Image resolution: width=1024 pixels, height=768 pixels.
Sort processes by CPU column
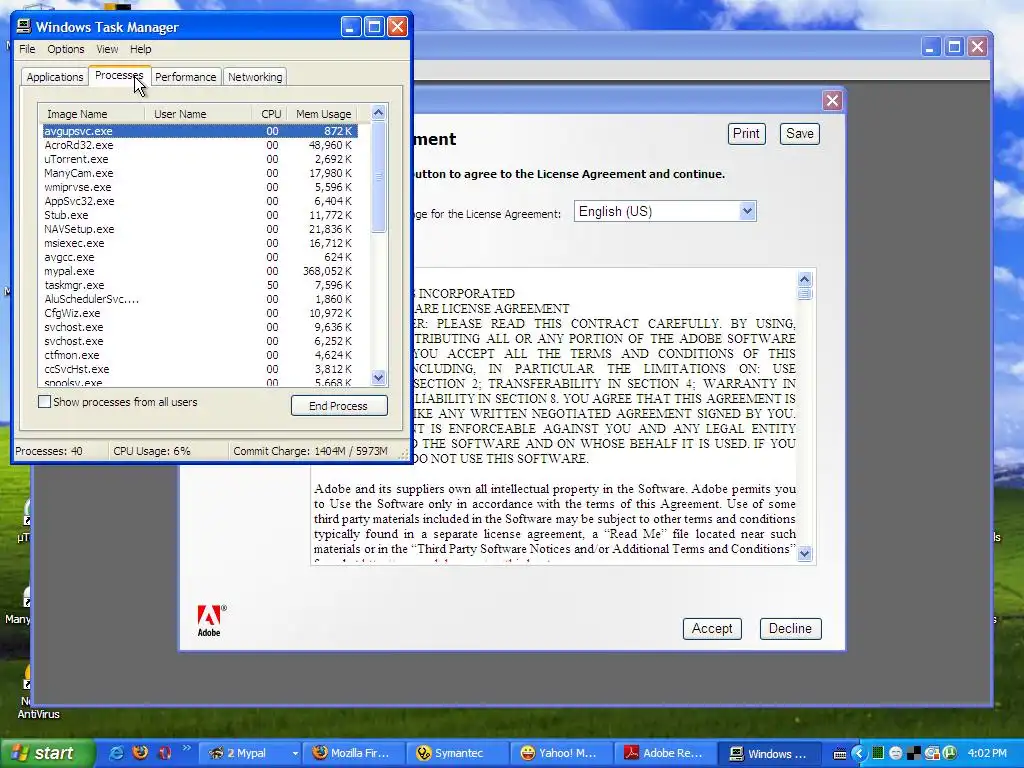[x=270, y=114]
